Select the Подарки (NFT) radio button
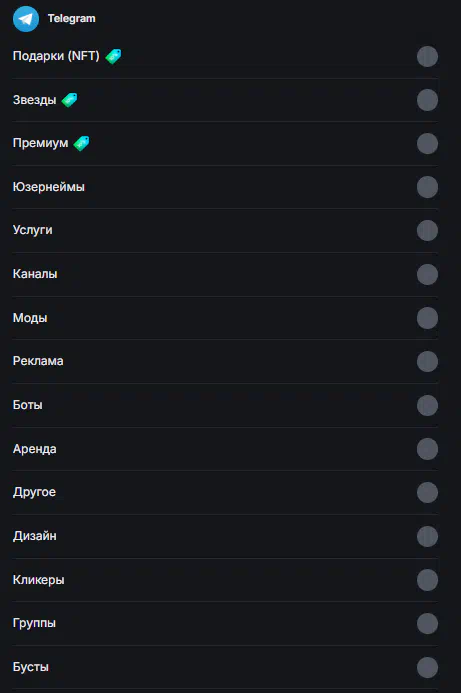The width and height of the screenshot is (461, 693). pyautogui.click(x=427, y=56)
